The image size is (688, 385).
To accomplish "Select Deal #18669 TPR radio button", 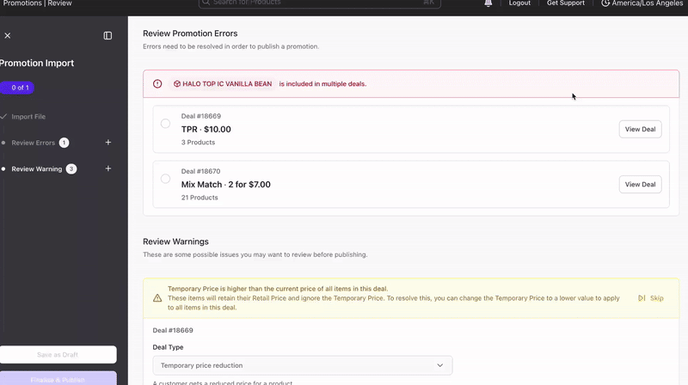I will (x=165, y=124).
